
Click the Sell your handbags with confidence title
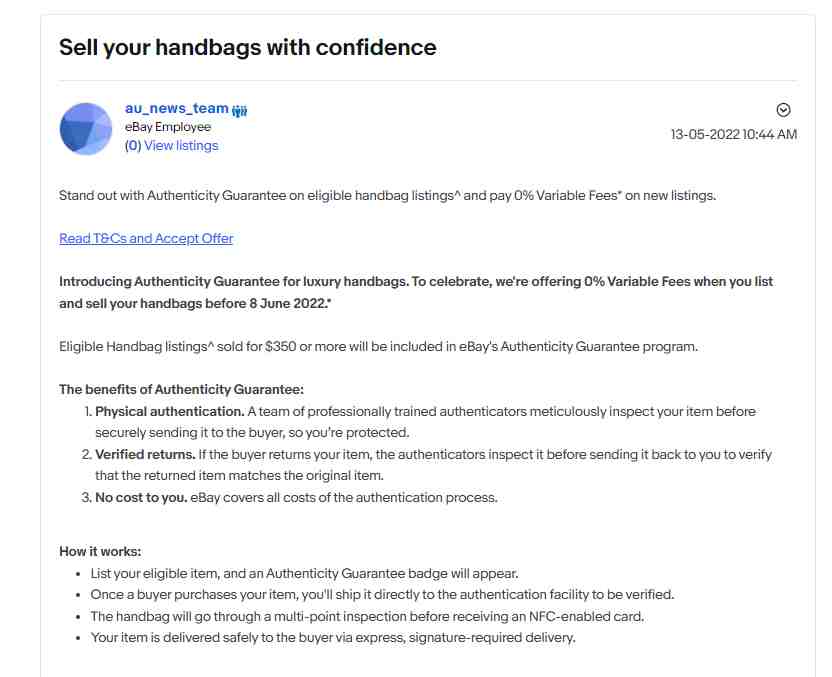(x=248, y=47)
